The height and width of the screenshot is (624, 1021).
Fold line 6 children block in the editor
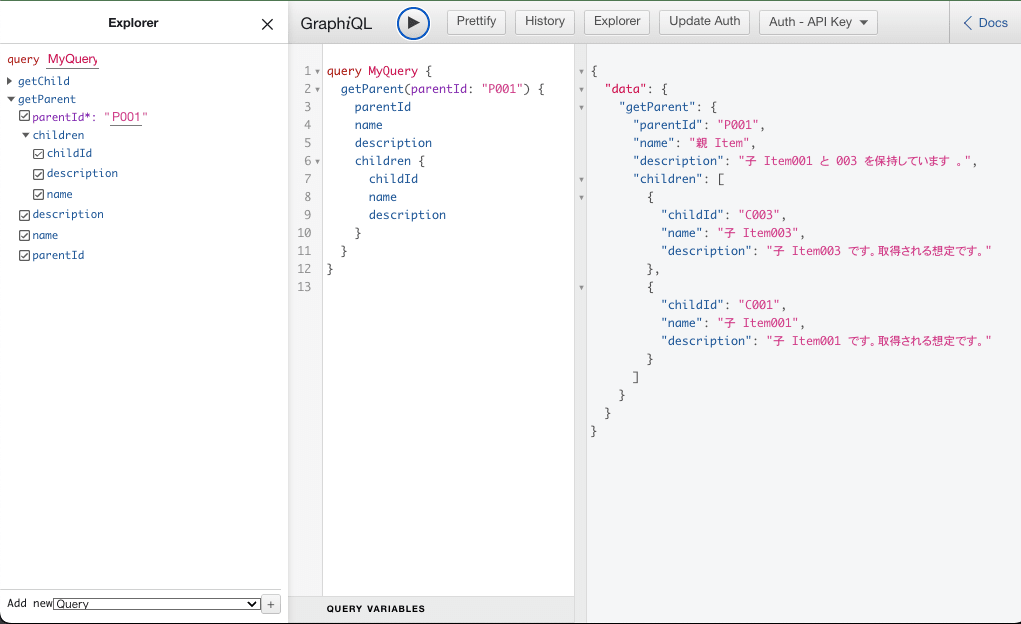tap(318, 162)
